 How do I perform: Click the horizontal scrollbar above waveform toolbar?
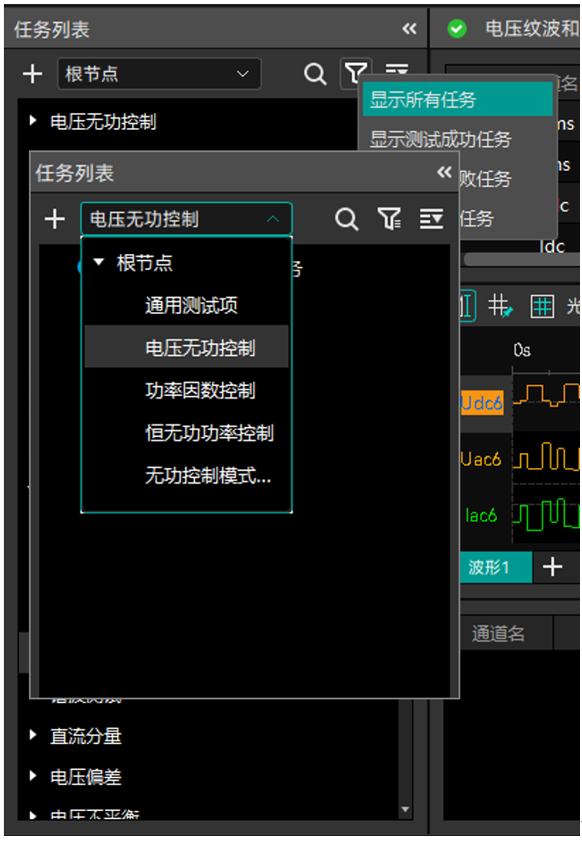click(x=520, y=260)
